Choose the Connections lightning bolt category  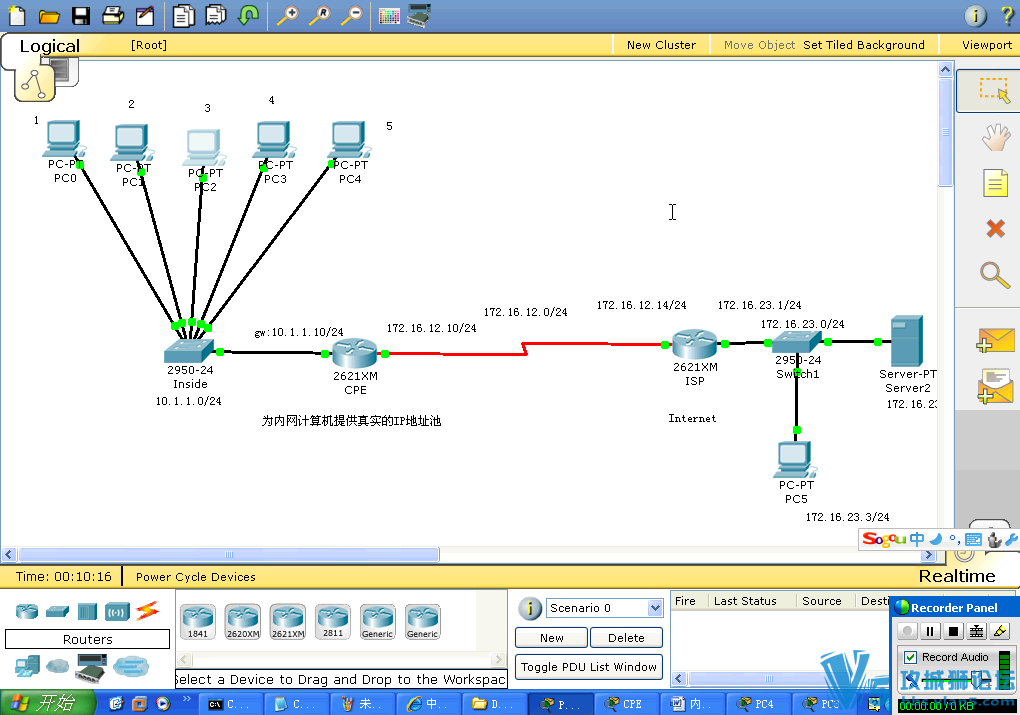pyautogui.click(x=147, y=610)
